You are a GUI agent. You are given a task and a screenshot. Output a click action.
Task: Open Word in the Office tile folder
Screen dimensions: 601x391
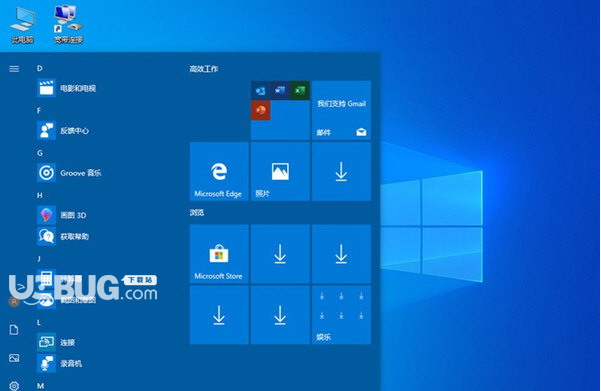(280, 91)
